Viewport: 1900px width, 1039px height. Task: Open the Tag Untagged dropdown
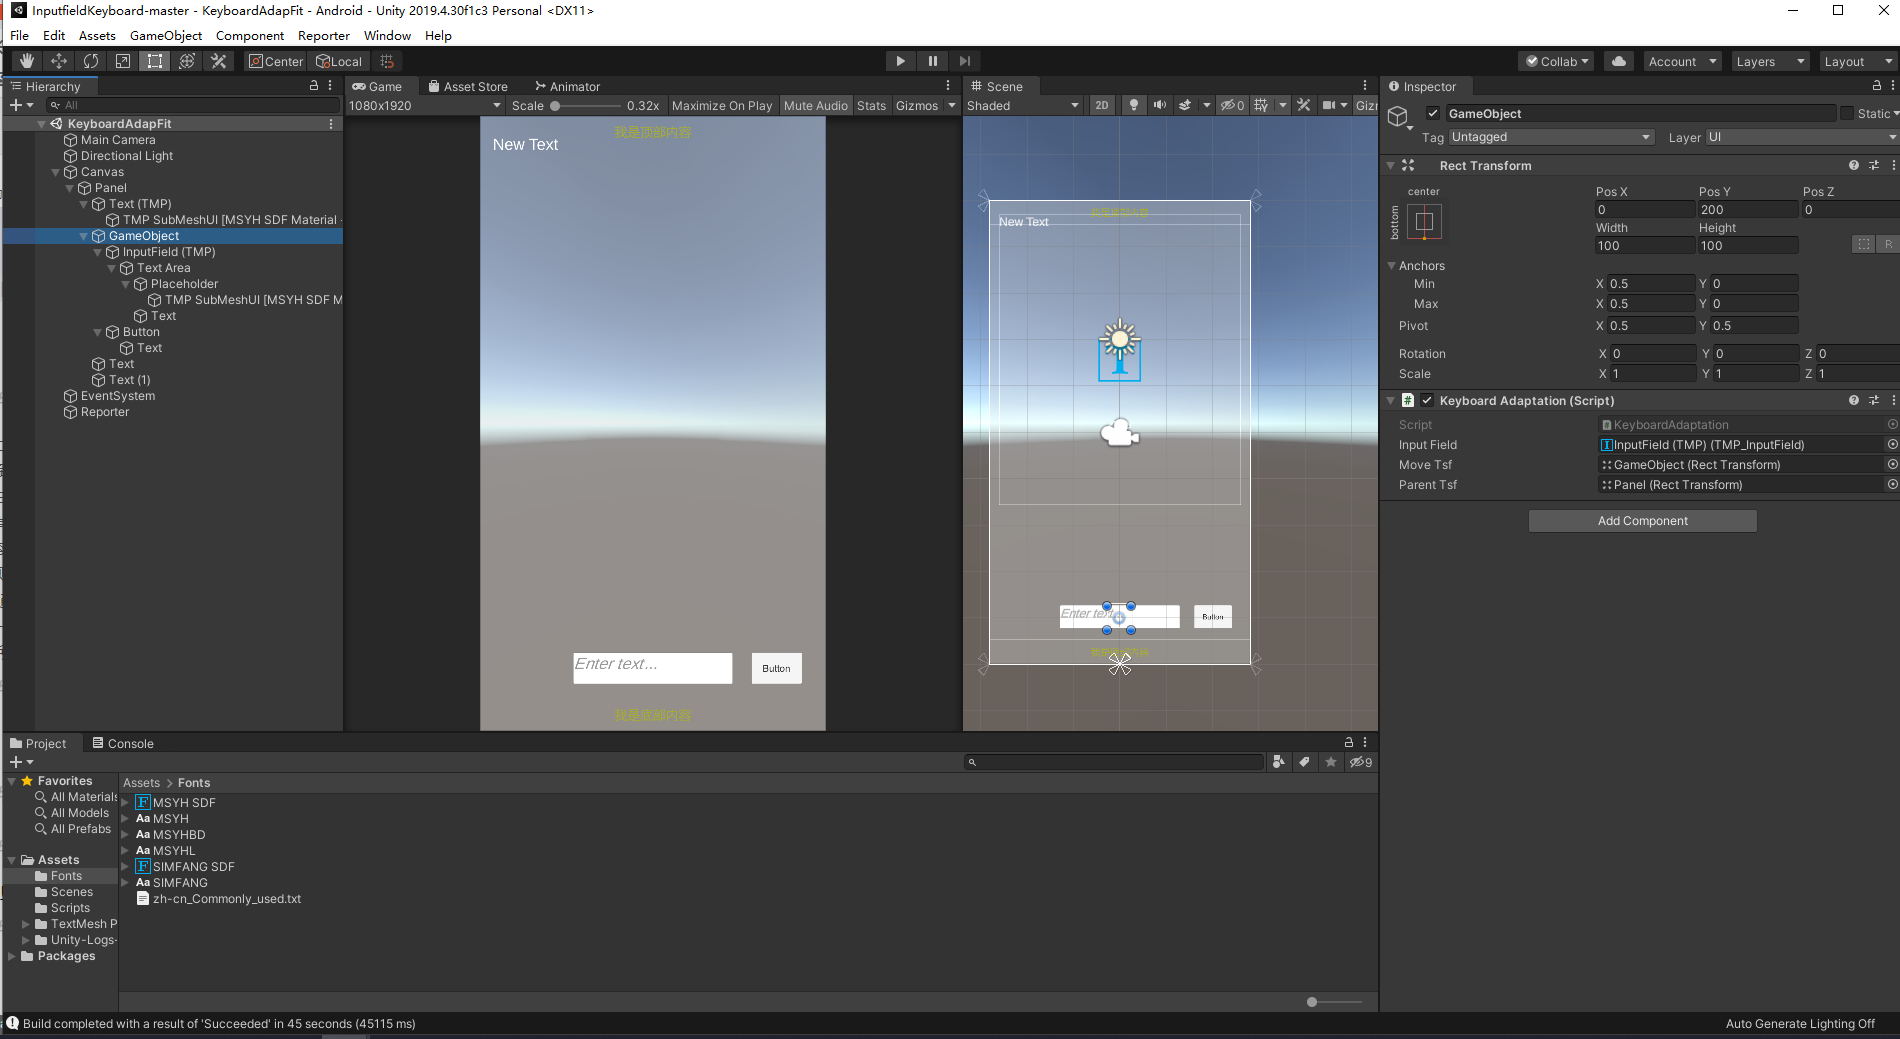pyautogui.click(x=1551, y=137)
